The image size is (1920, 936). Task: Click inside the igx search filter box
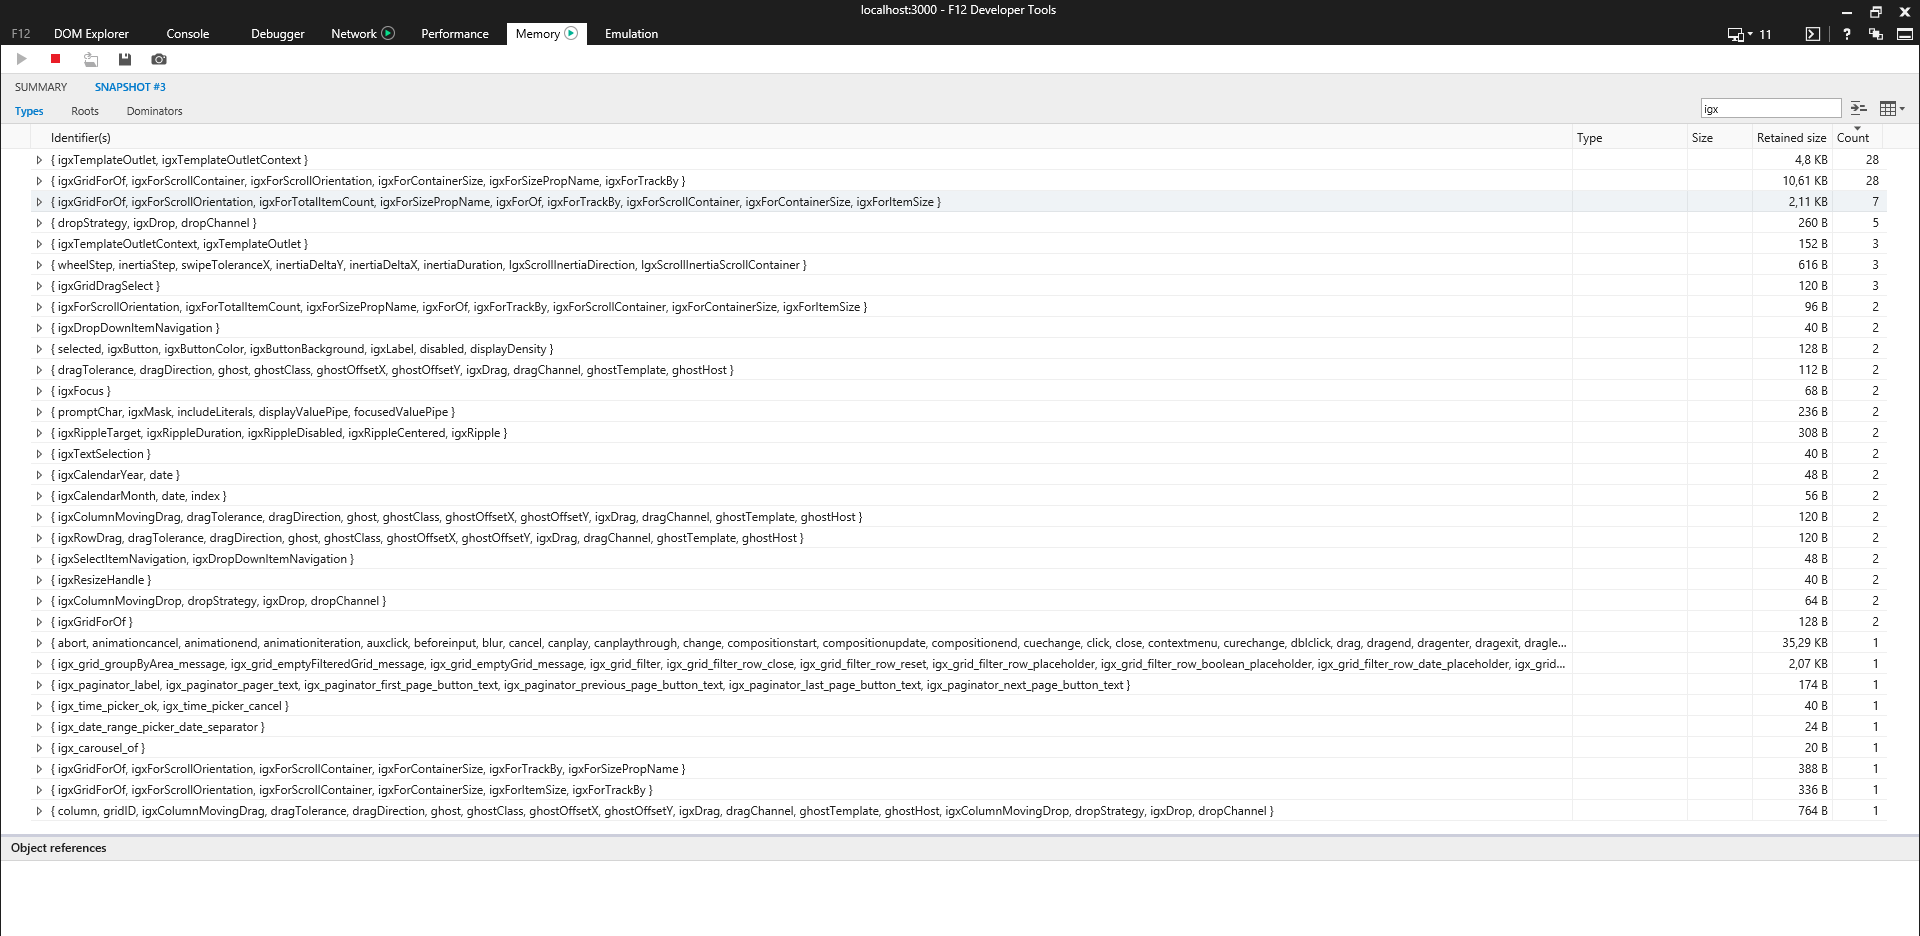pos(1770,108)
